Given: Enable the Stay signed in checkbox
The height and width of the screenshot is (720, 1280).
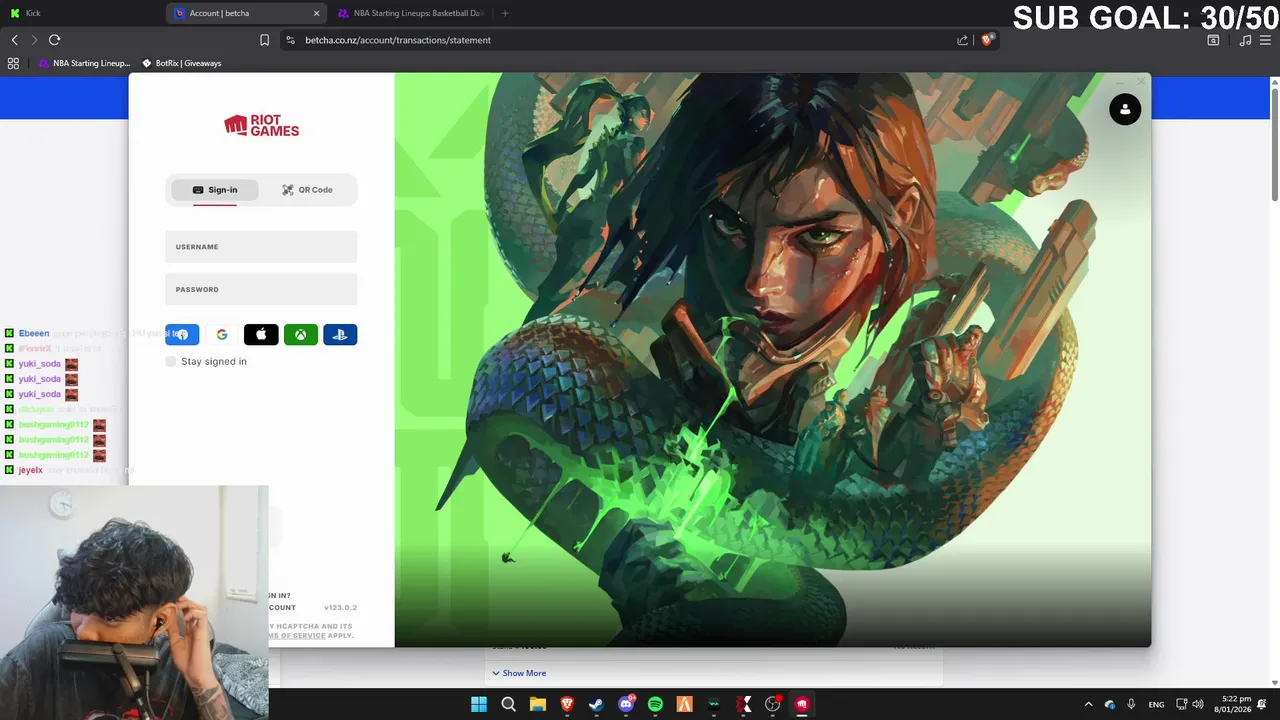Looking at the screenshot, I should (x=171, y=361).
